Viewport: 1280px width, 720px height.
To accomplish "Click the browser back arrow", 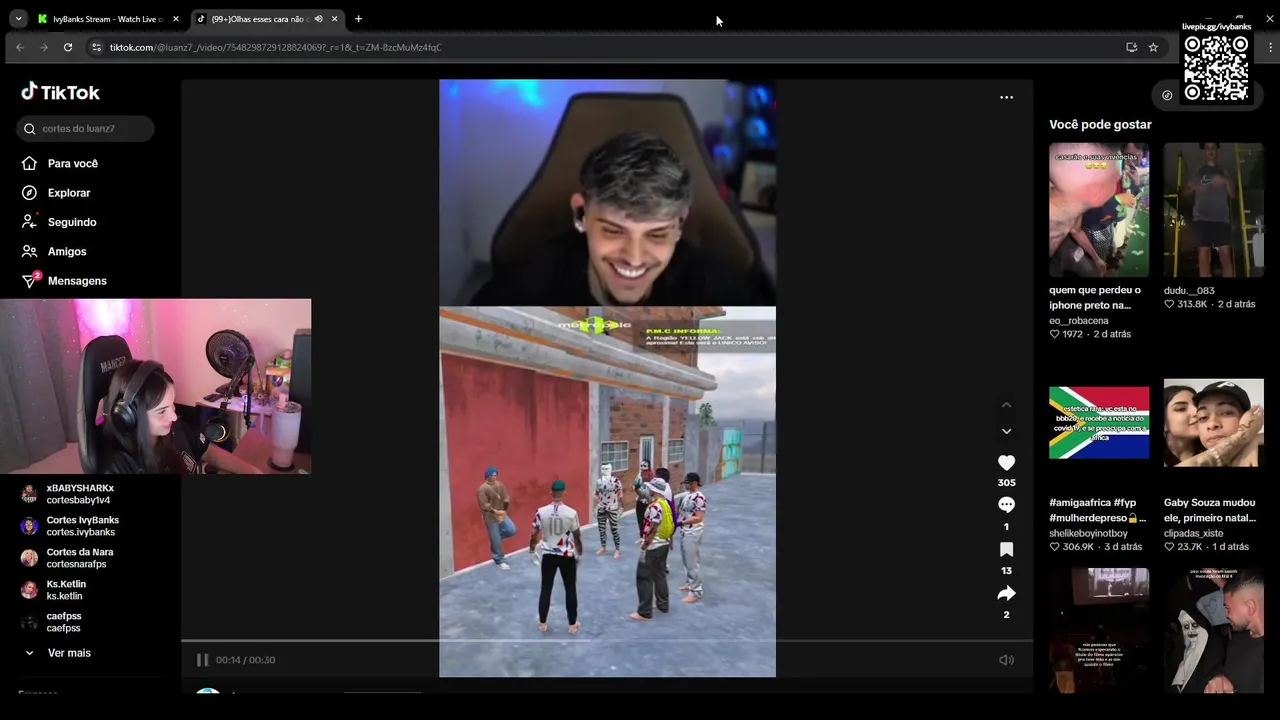I will point(20,47).
